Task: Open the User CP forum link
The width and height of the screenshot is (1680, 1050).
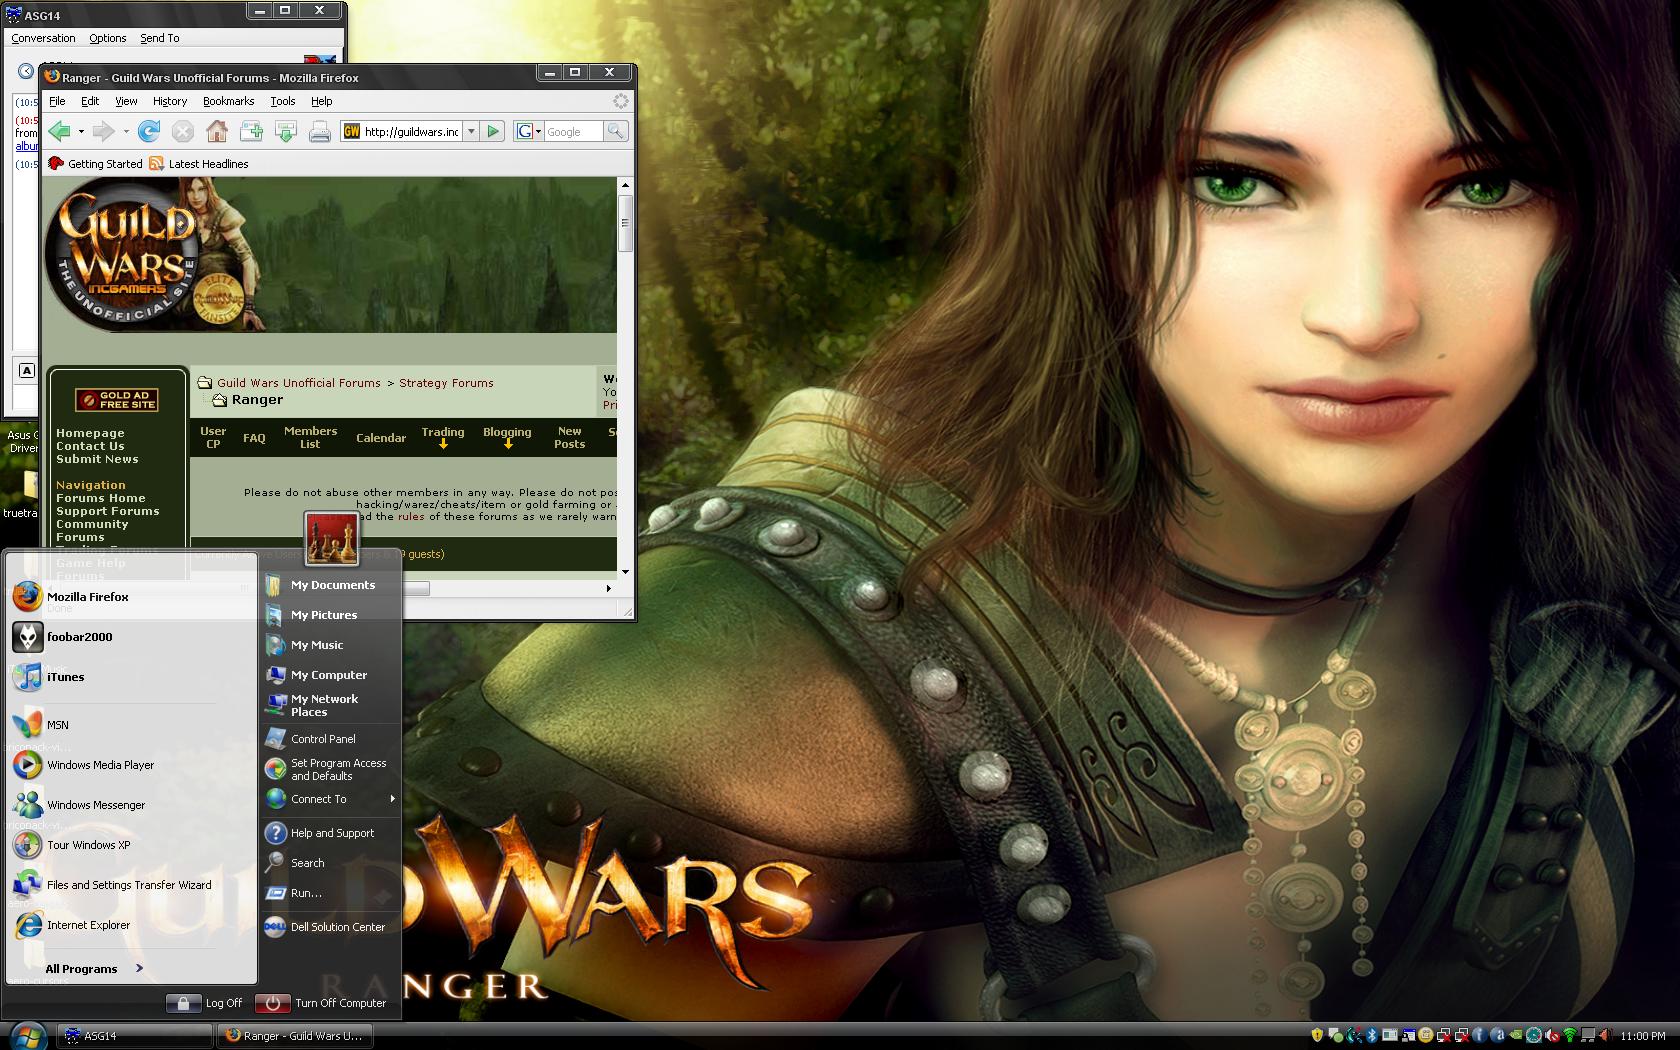Action: click(213, 437)
